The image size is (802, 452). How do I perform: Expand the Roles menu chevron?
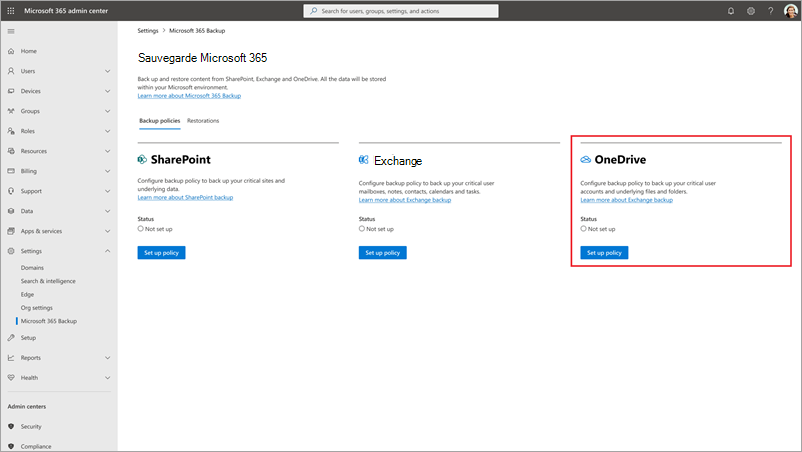click(x=107, y=131)
